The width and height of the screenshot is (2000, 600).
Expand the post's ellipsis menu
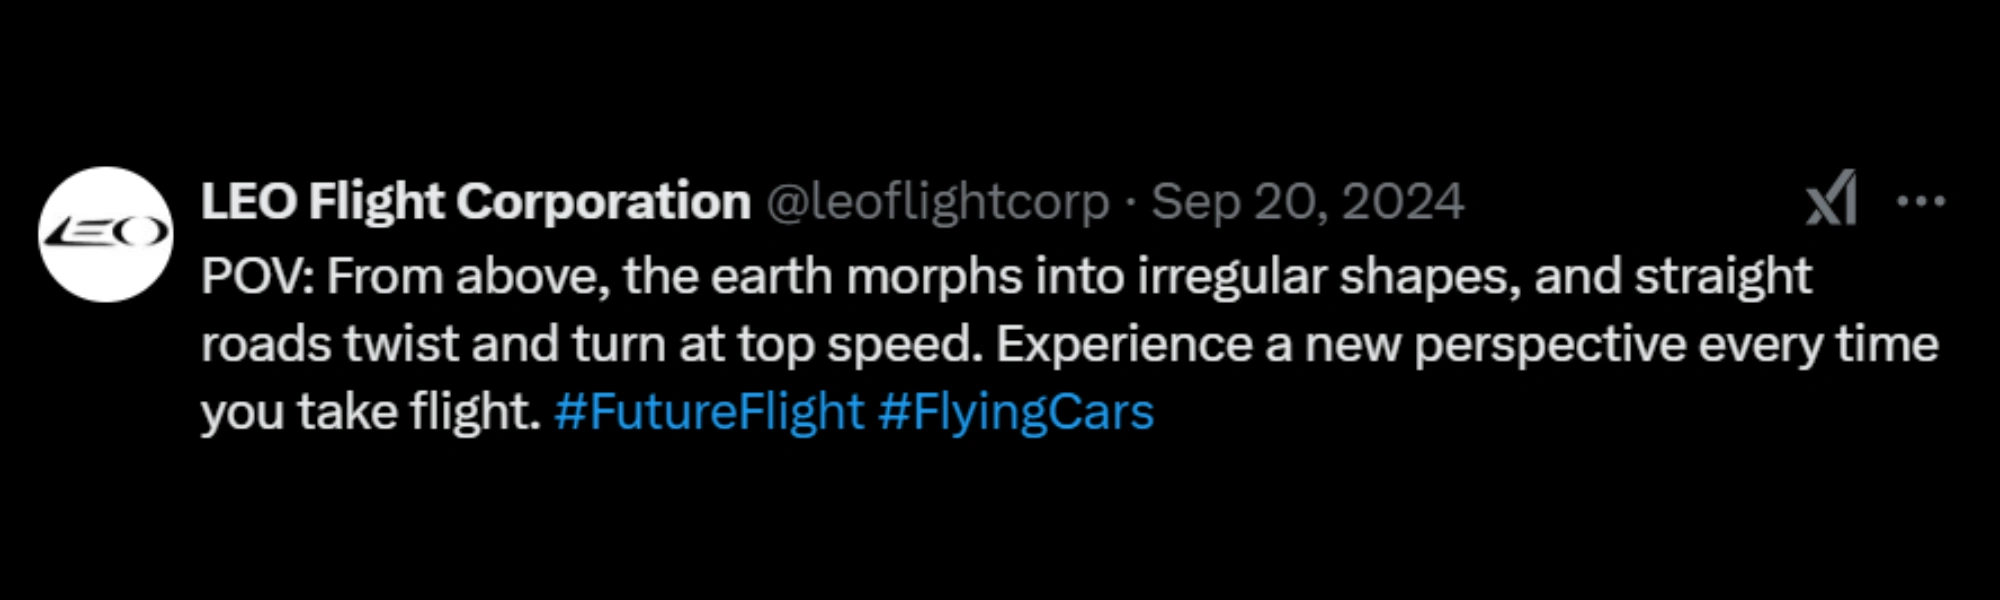pyautogui.click(x=1920, y=201)
